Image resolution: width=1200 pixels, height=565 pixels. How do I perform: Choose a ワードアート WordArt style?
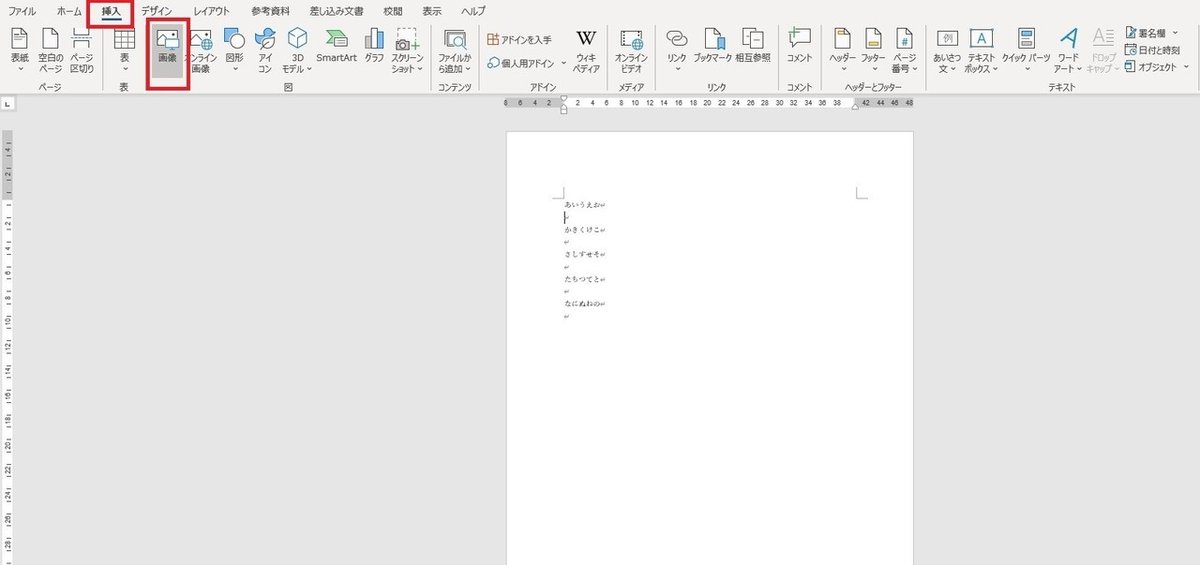[x=1069, y=50]
